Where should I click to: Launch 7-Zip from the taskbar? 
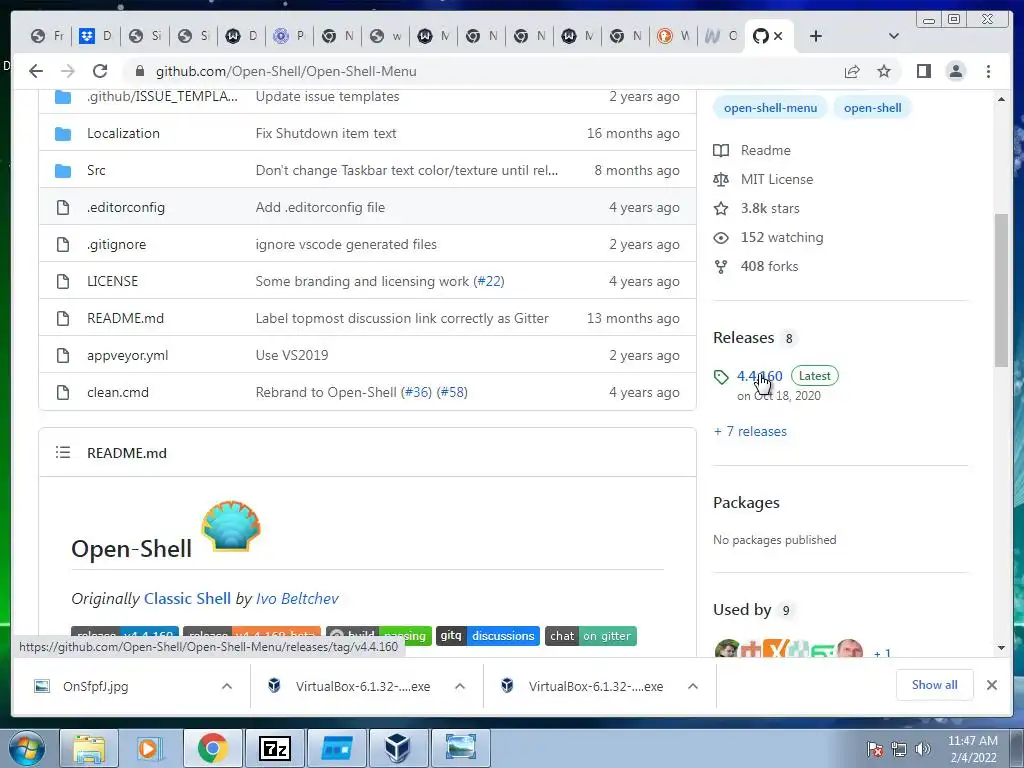click(274, 748)
